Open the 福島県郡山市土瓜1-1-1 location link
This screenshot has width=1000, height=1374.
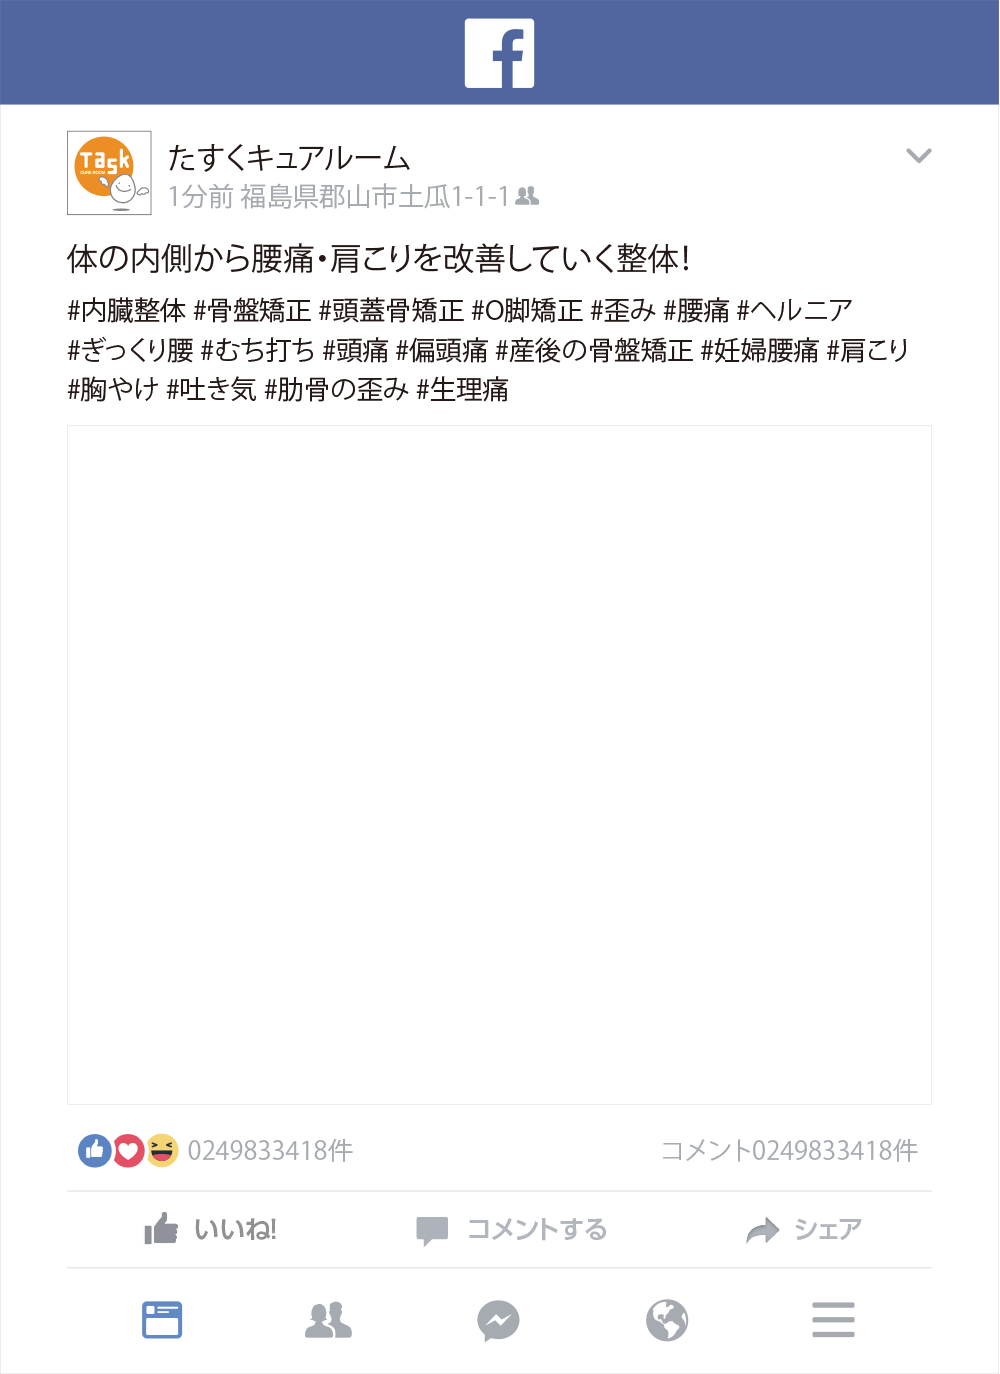(x=374, y=196)
